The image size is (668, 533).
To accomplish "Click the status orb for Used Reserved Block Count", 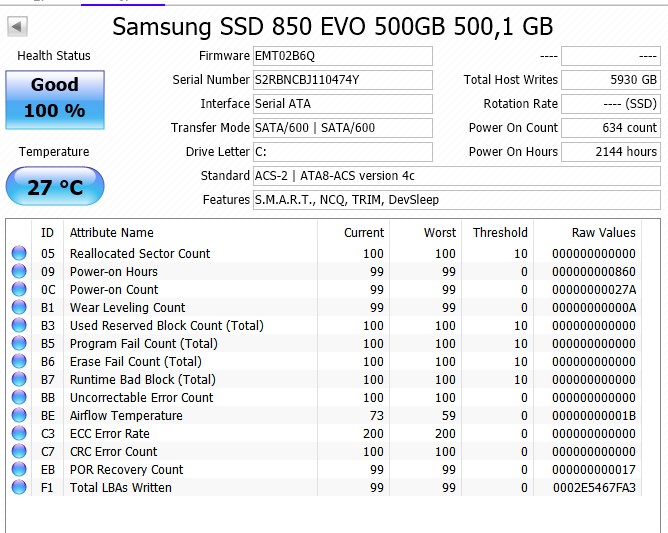I will (19, 325).
